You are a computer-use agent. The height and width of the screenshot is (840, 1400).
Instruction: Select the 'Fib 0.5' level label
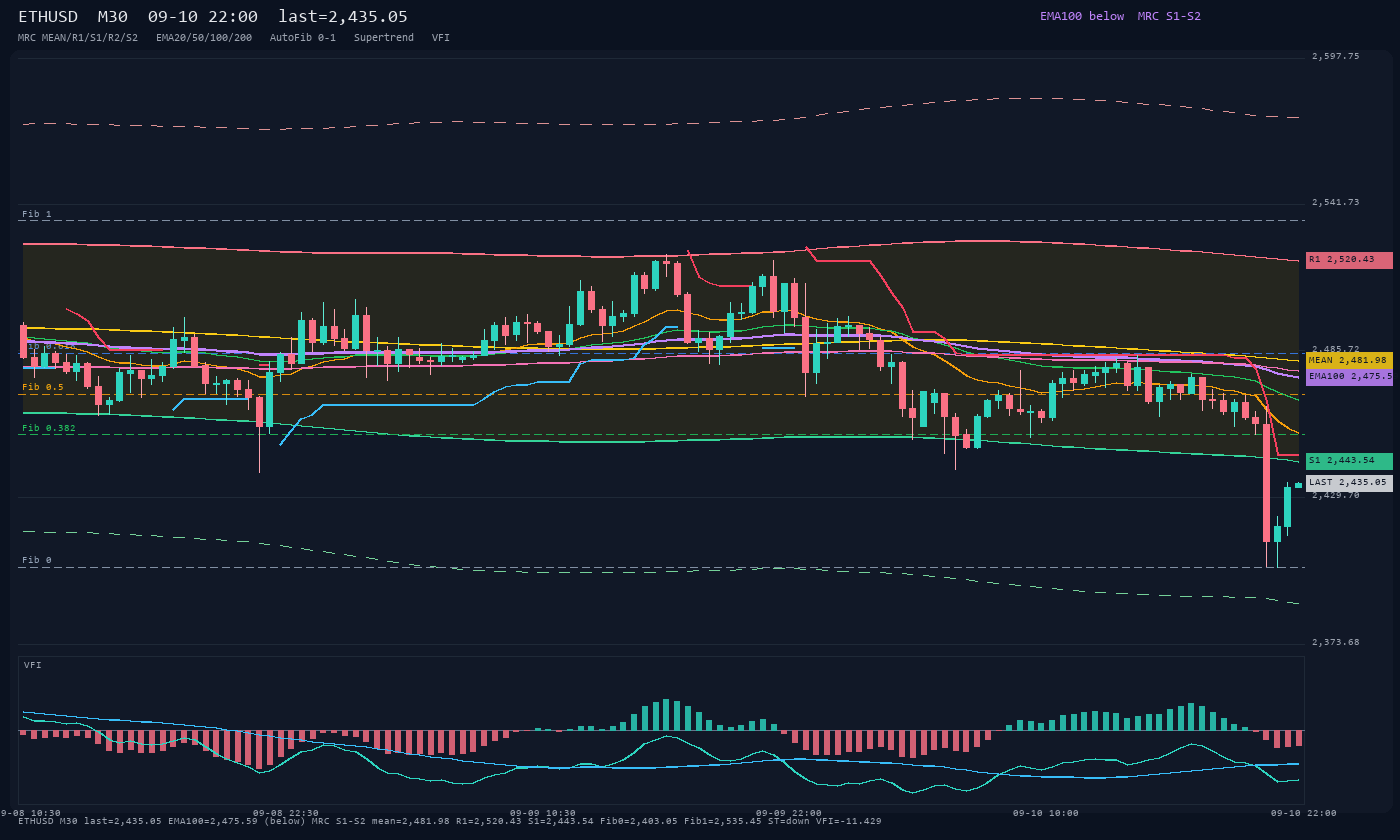(43, 387)
